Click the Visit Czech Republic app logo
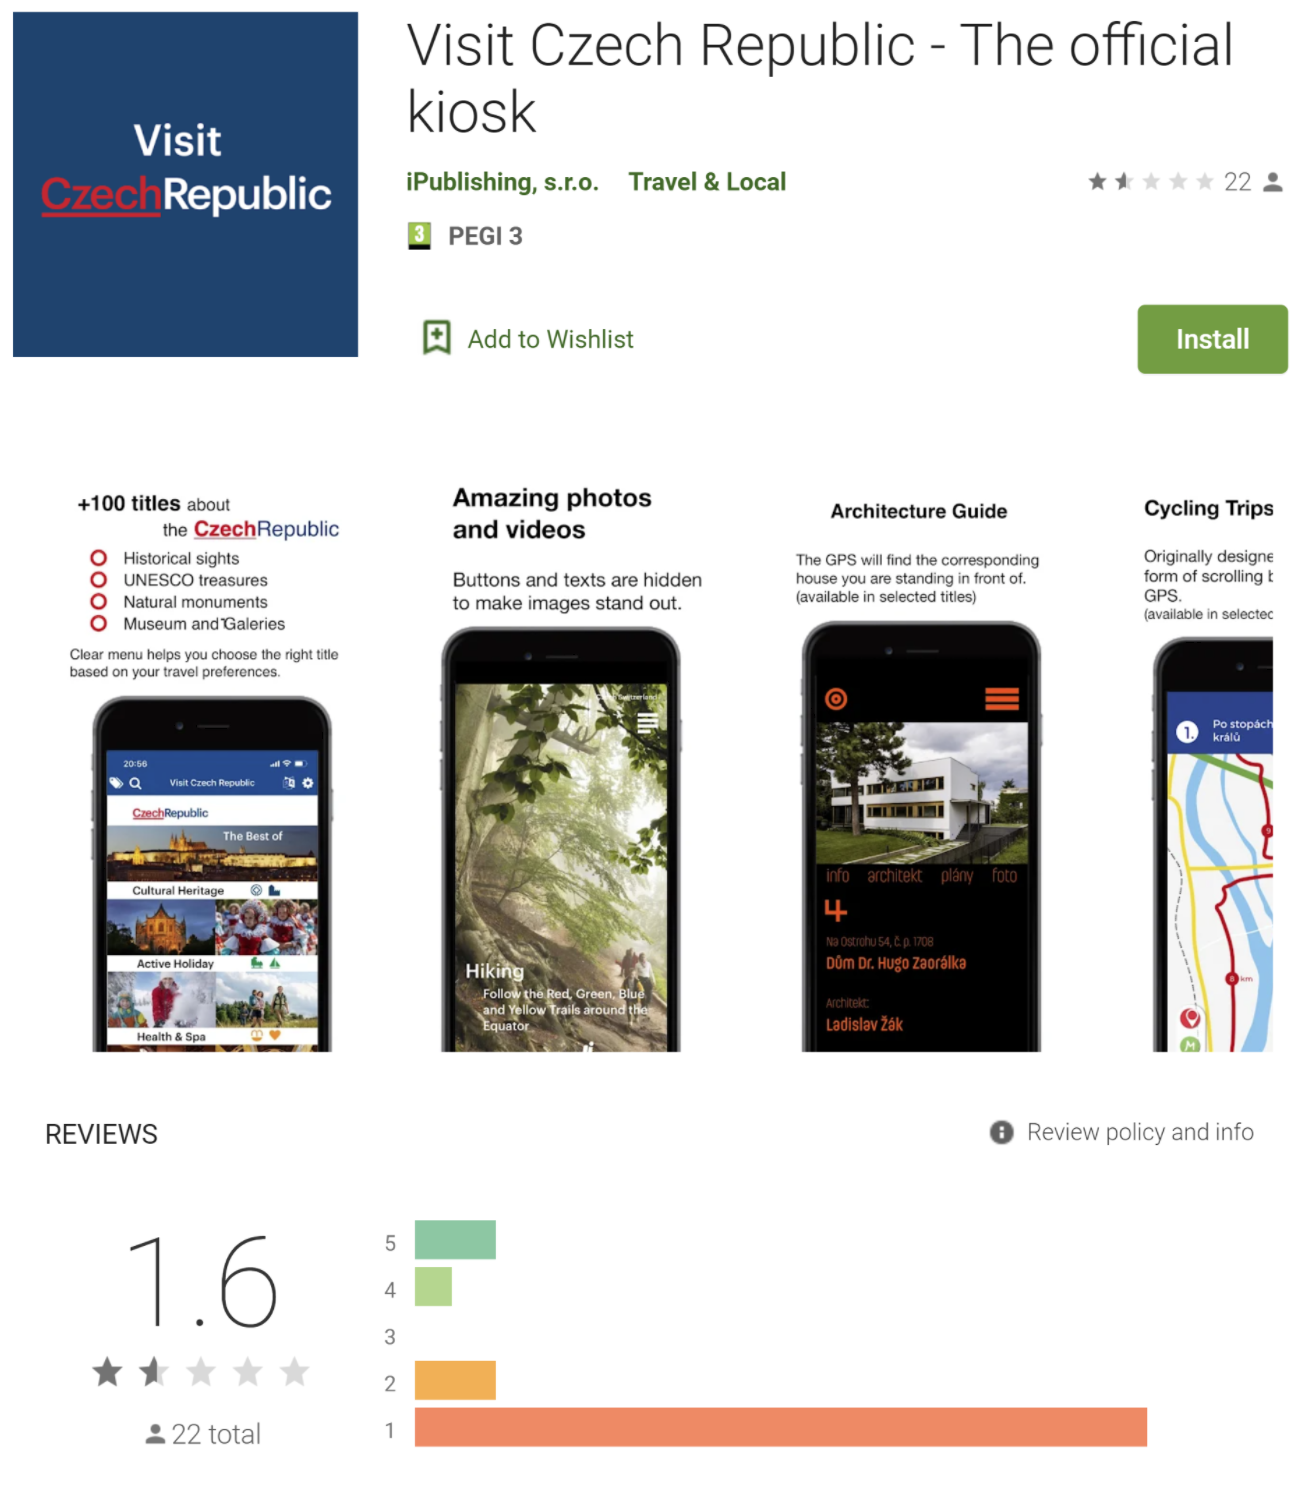 pyautogui.click(x=185, y=184)
